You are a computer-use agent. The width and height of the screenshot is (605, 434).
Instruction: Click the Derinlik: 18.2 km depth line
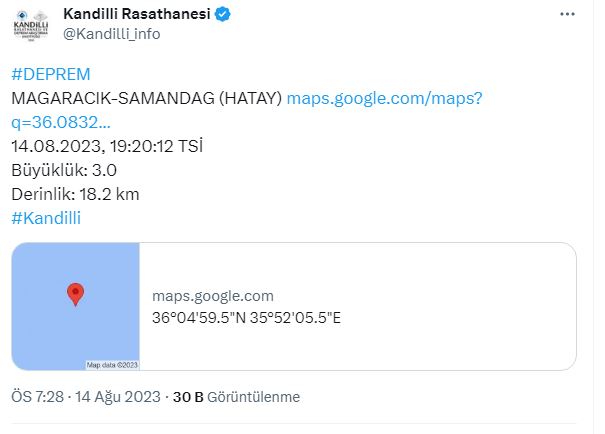76,194
